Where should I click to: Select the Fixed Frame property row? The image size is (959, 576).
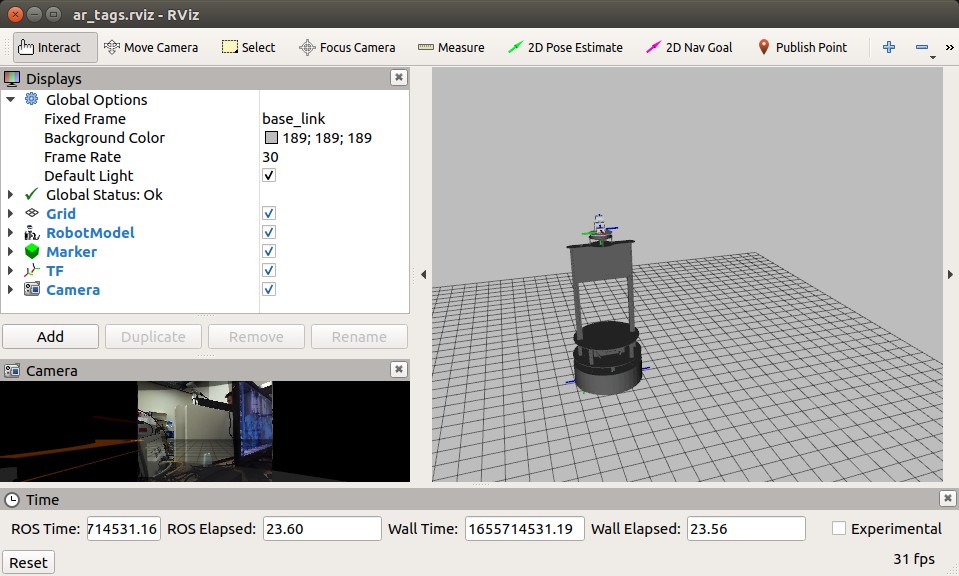click(x=205, y=119)
